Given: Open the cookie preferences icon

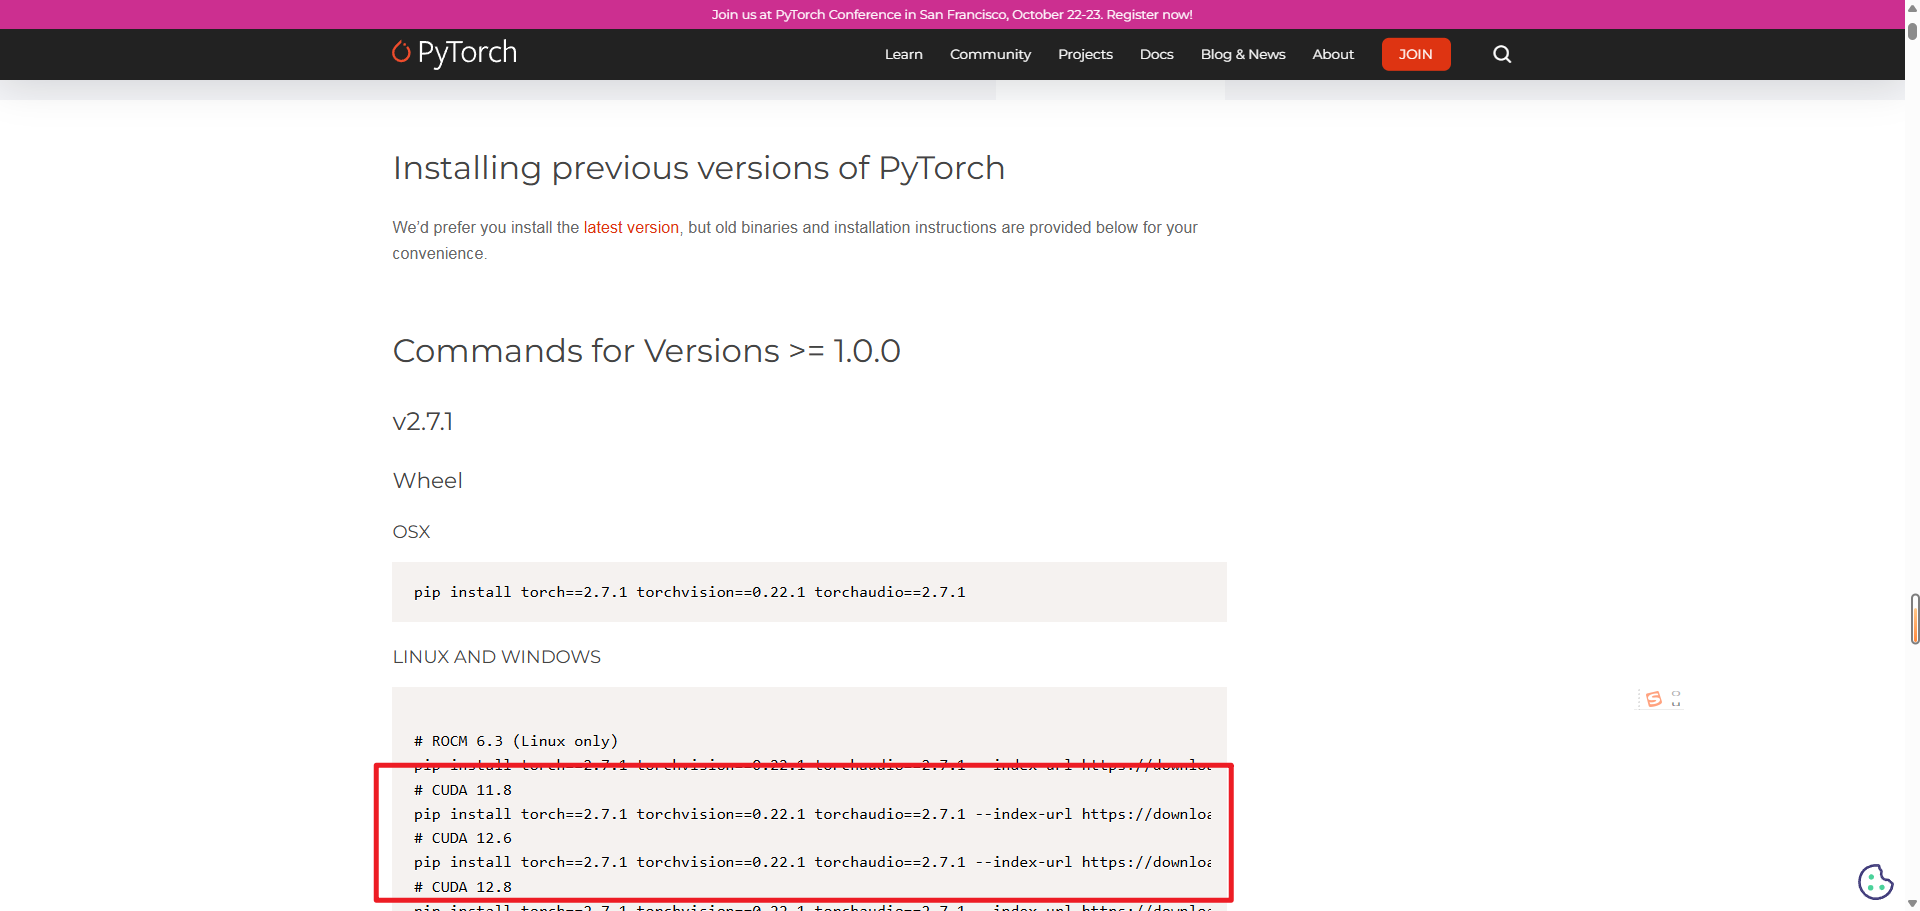Looking at the screenshot, I should 1875,882.
